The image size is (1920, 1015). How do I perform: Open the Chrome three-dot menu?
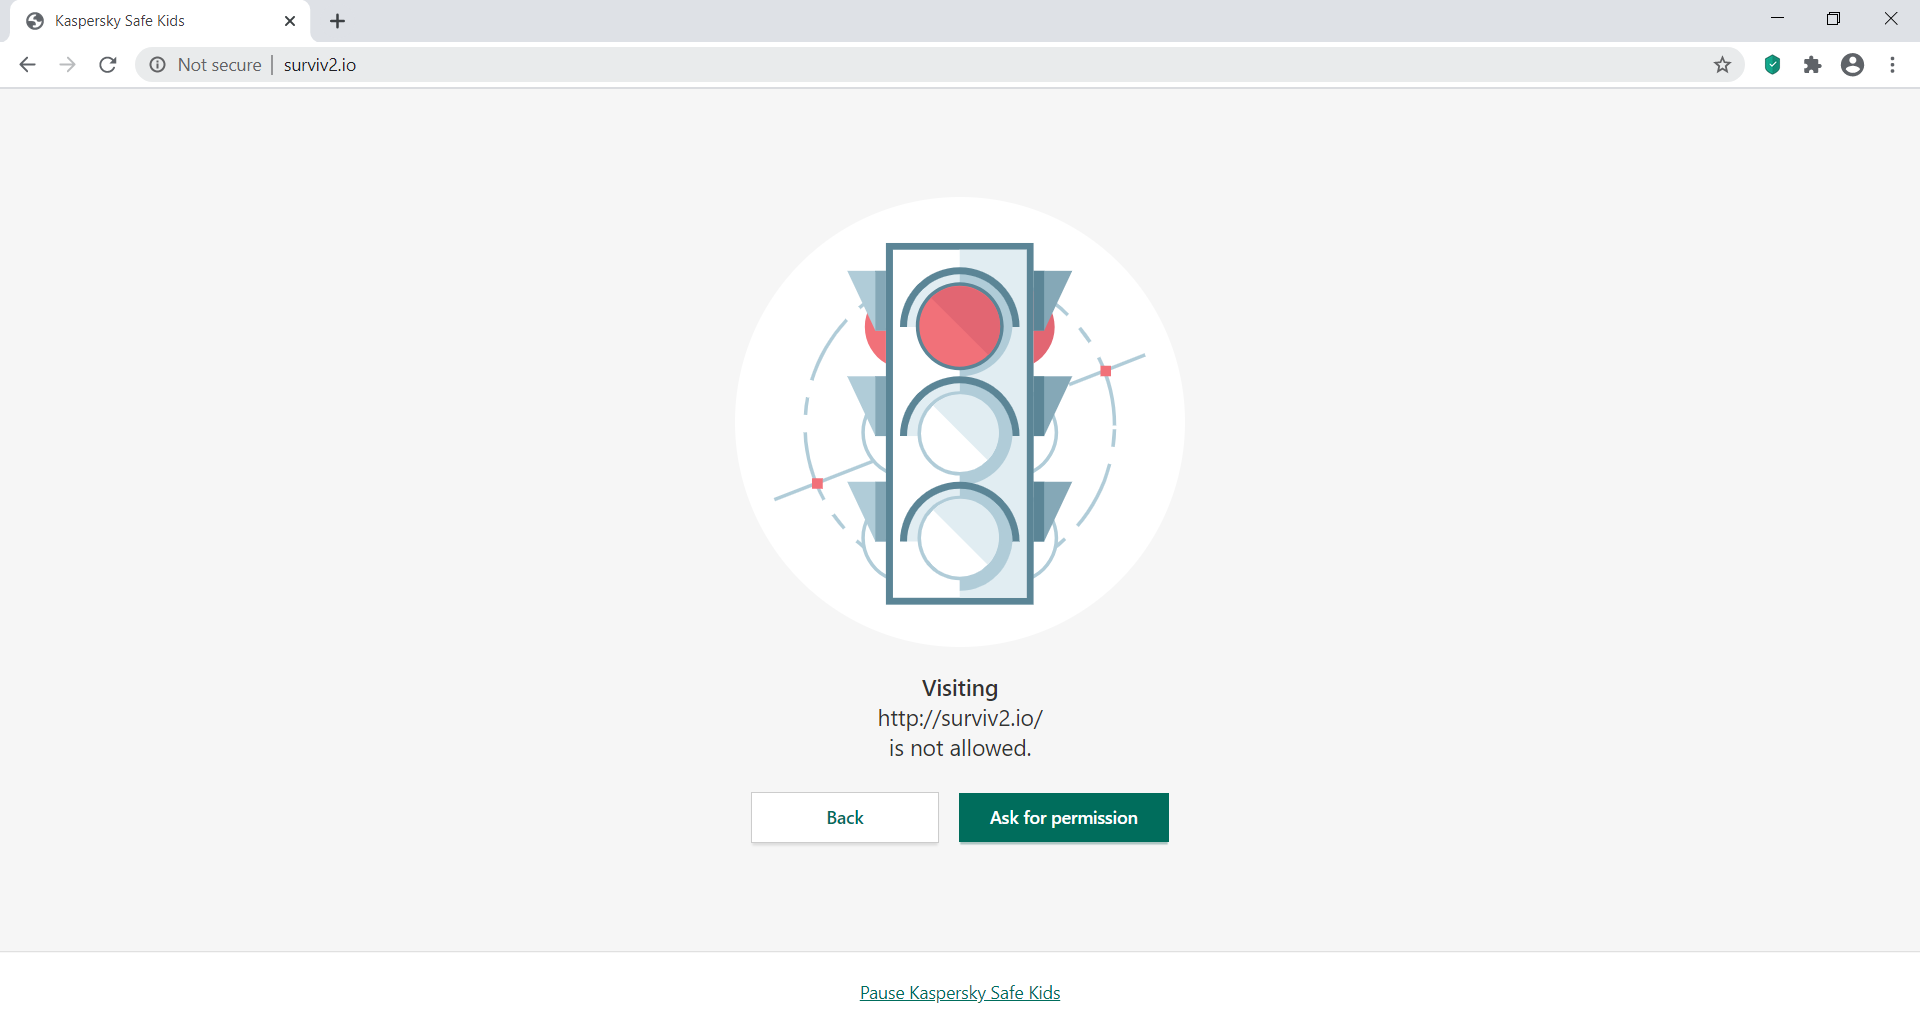[1892, 65]
